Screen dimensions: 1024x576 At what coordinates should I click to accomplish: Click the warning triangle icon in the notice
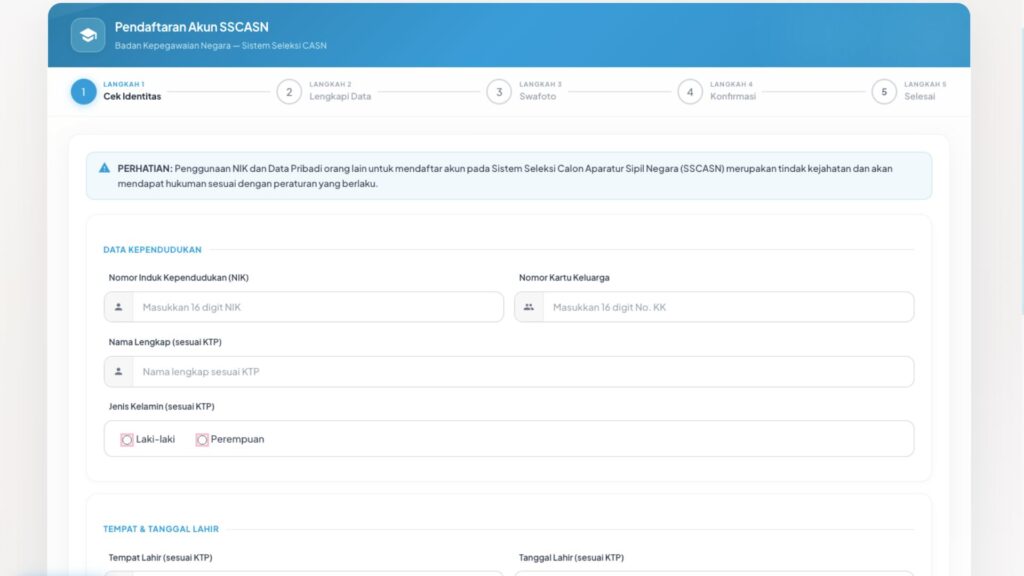pos(104,168)
